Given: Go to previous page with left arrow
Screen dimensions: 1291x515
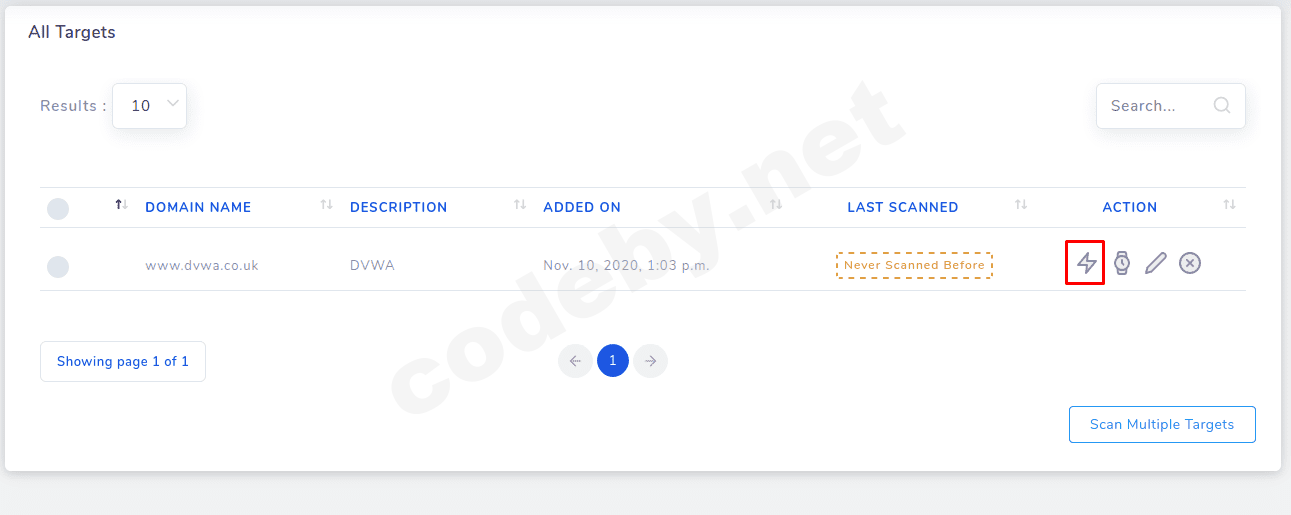Looking at the screenshot, I should pos(575,361).
